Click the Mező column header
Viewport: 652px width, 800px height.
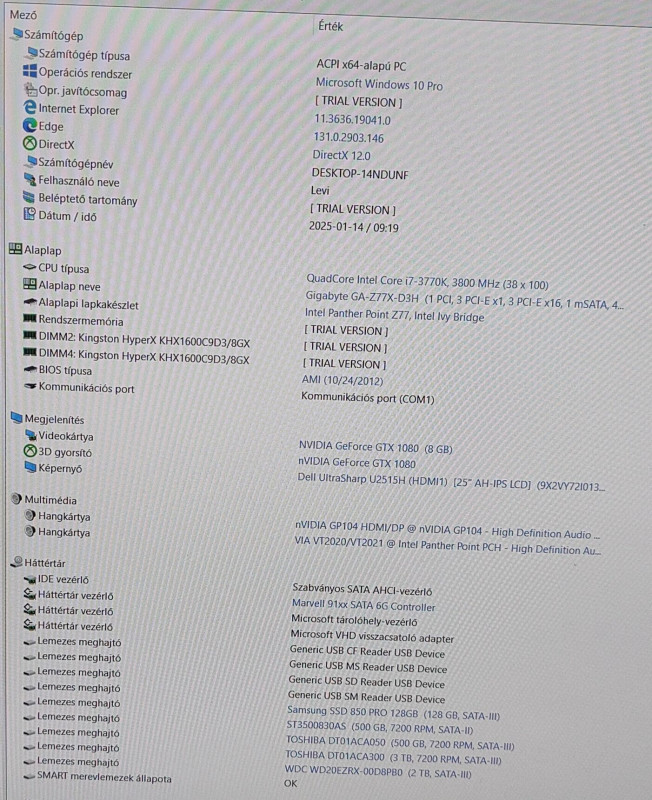(23, 15)
